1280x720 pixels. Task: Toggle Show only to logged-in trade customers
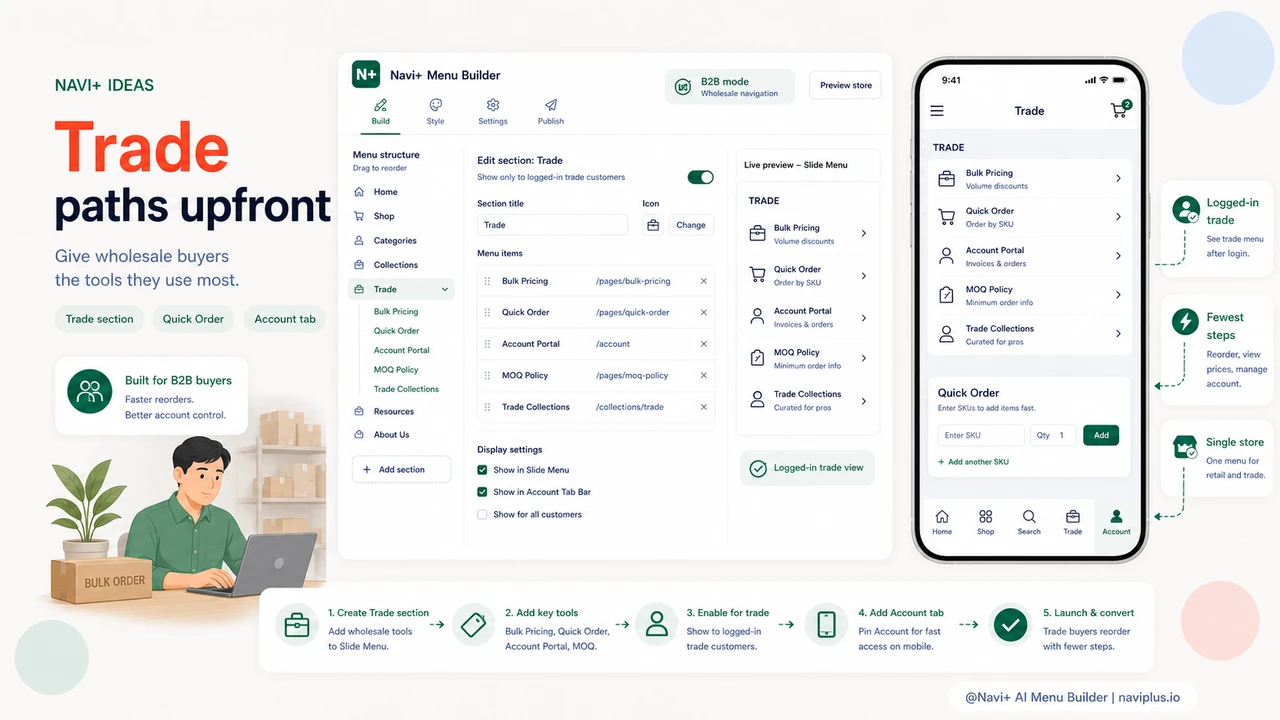(x=700, y=177)
